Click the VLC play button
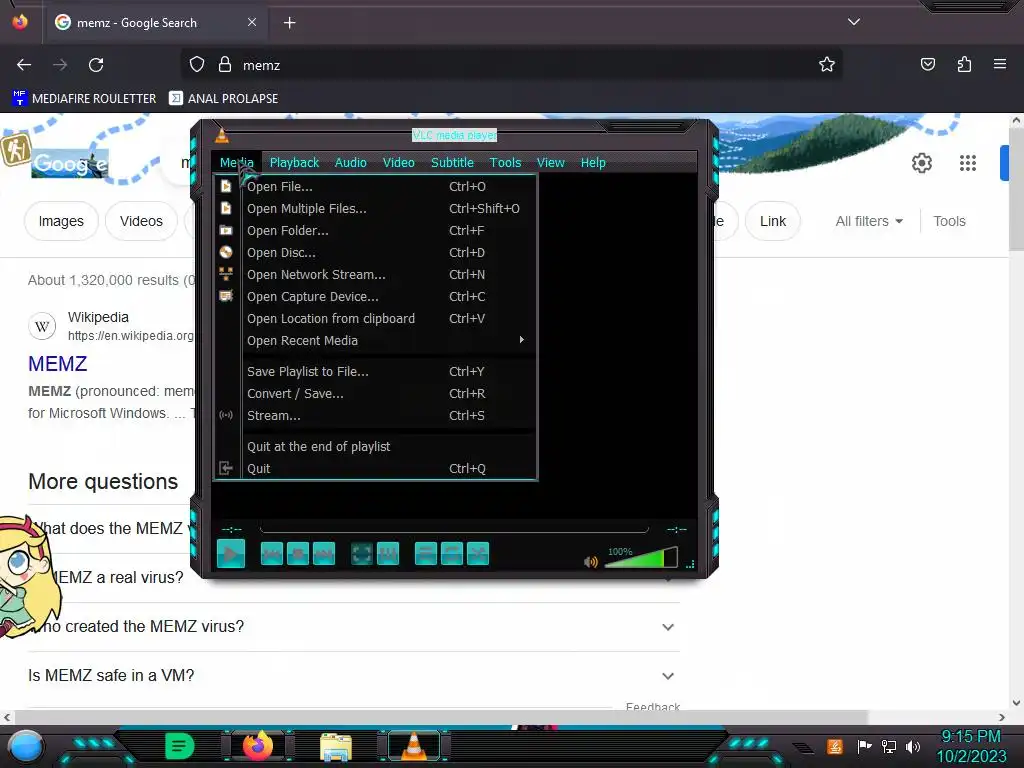Screen dimensions: 1024x768 coord(231,554)
